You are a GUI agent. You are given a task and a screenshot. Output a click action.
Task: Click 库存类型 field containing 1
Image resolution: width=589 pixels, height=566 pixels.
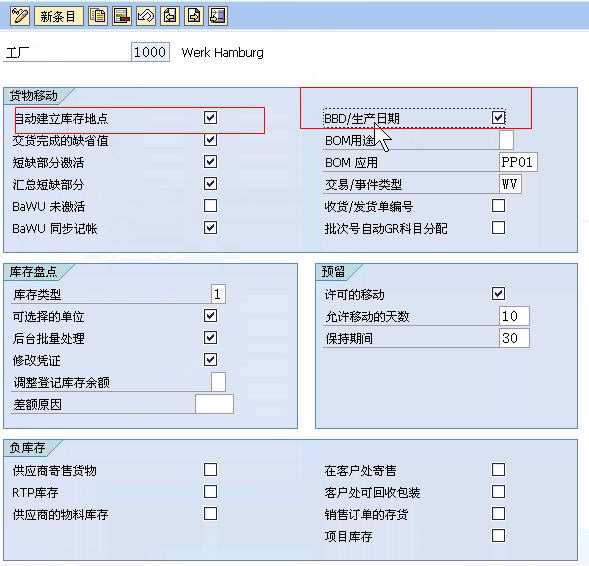(218, 294)
